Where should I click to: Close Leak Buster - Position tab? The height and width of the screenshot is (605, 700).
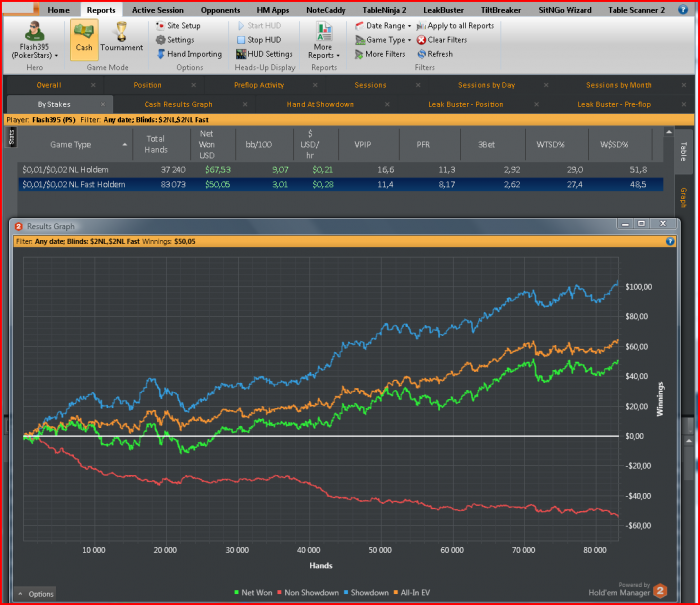point(536,104)
